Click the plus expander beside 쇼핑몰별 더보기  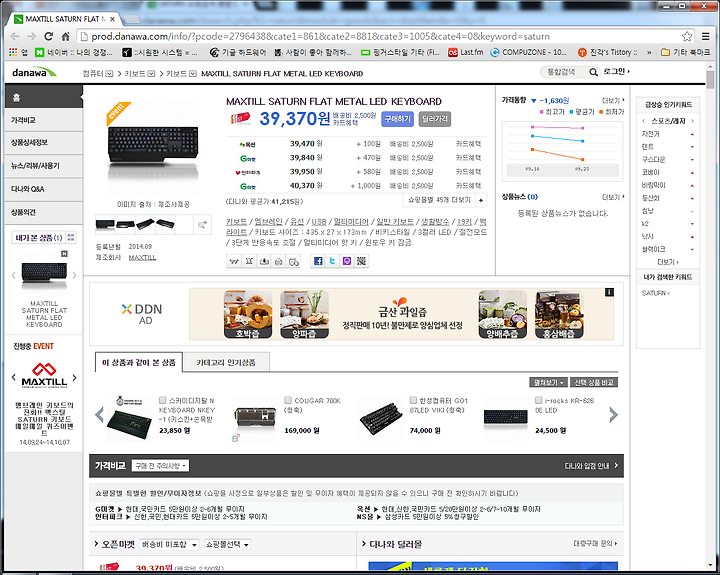[481, 200]
